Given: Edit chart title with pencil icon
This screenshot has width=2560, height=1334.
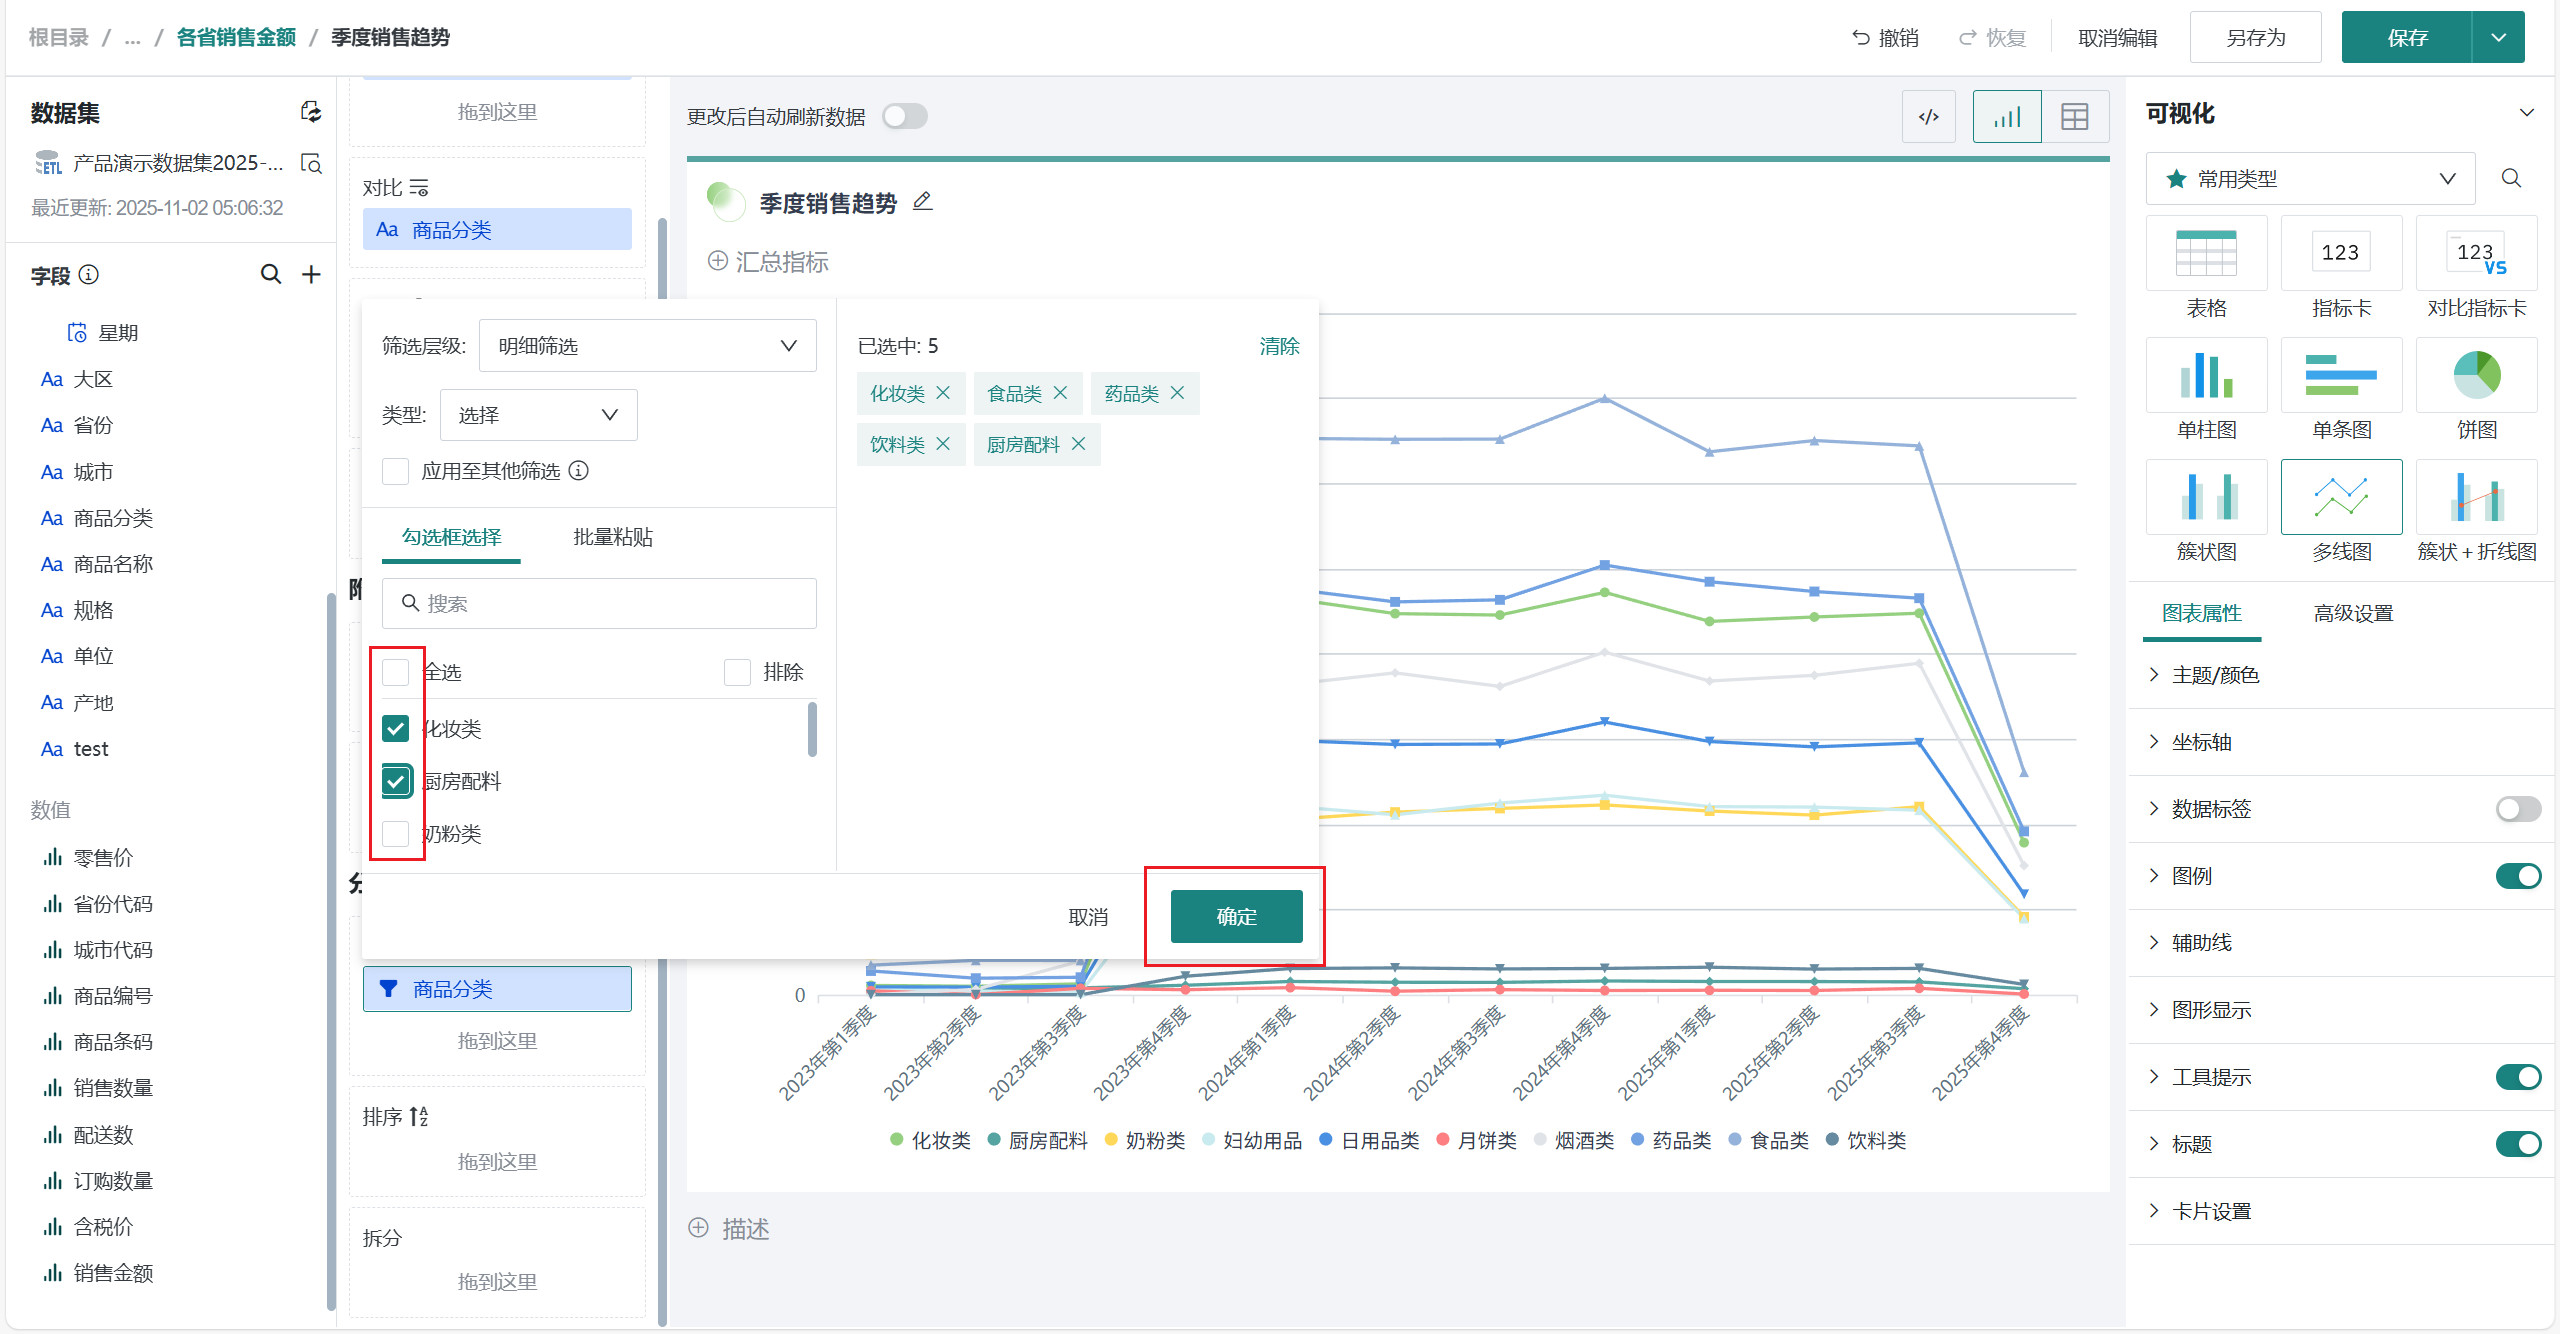Looking at the screenshot, I should [x=922, y=202].
